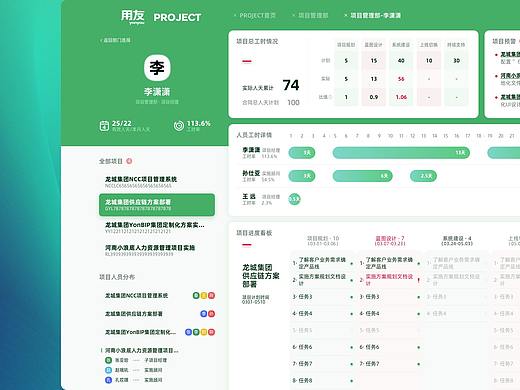Click green member badge on 龙城集团NCC项目管理系统 staffing row
The height and width of the screenshot is (390, 520).
196,295
